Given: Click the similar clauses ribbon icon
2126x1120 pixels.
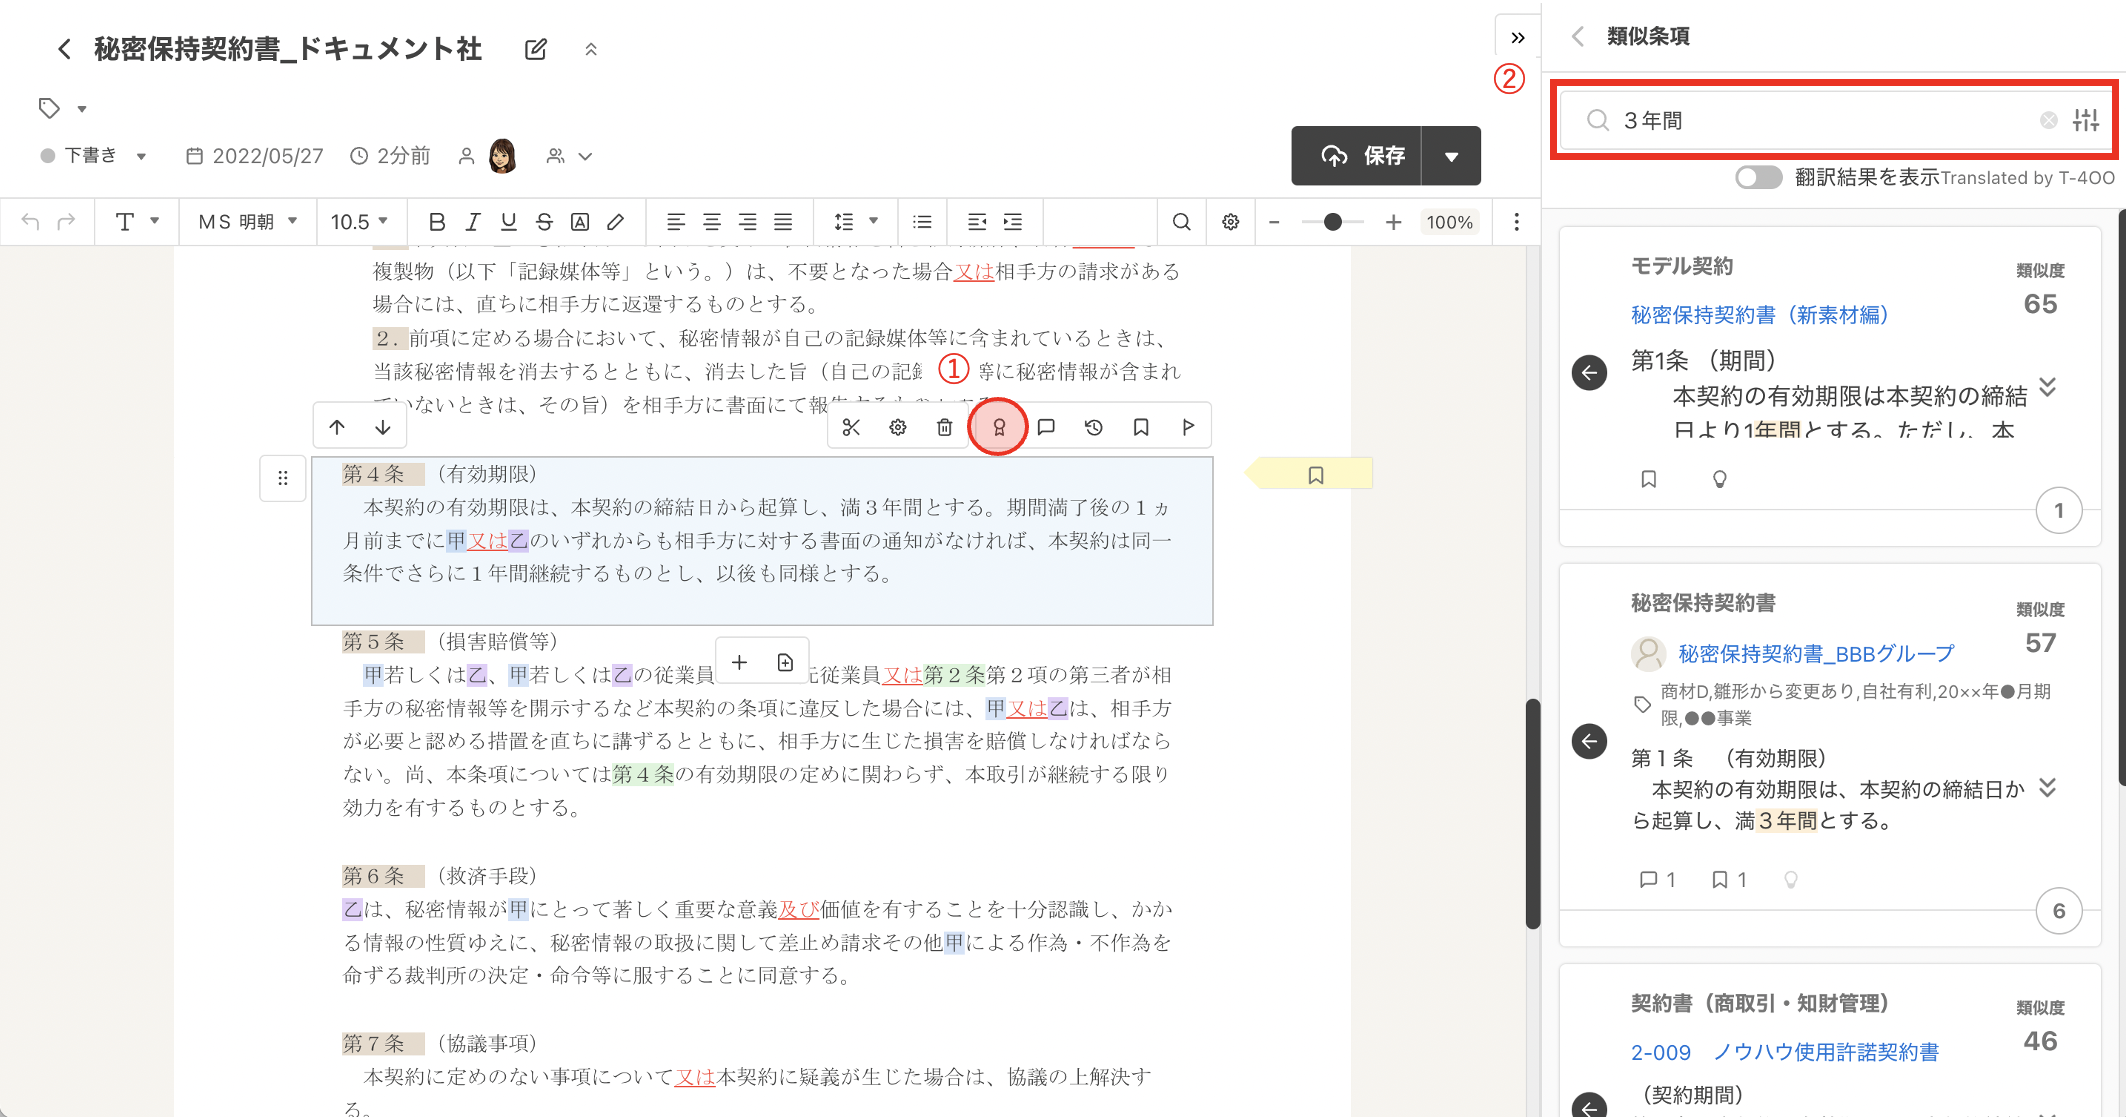Looking at the screenshot, I should tap(998, 428).
